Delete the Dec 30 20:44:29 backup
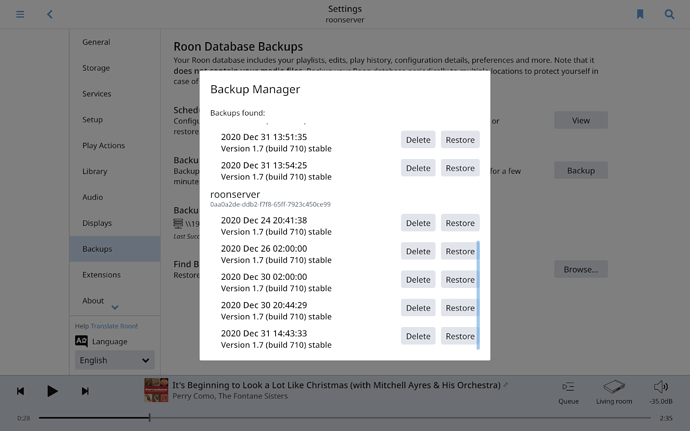 click(x=418, y=307)
